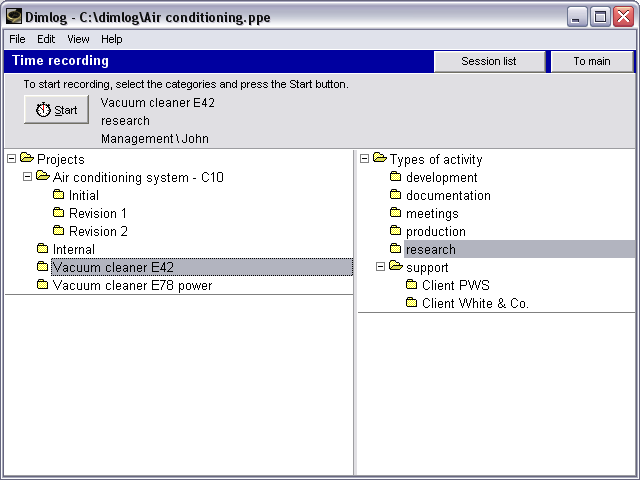The width and height of the screenshot is (640, 480).
Task: Click the development activity folder icon
Action: pyautogui.click(x=395, y=177)
